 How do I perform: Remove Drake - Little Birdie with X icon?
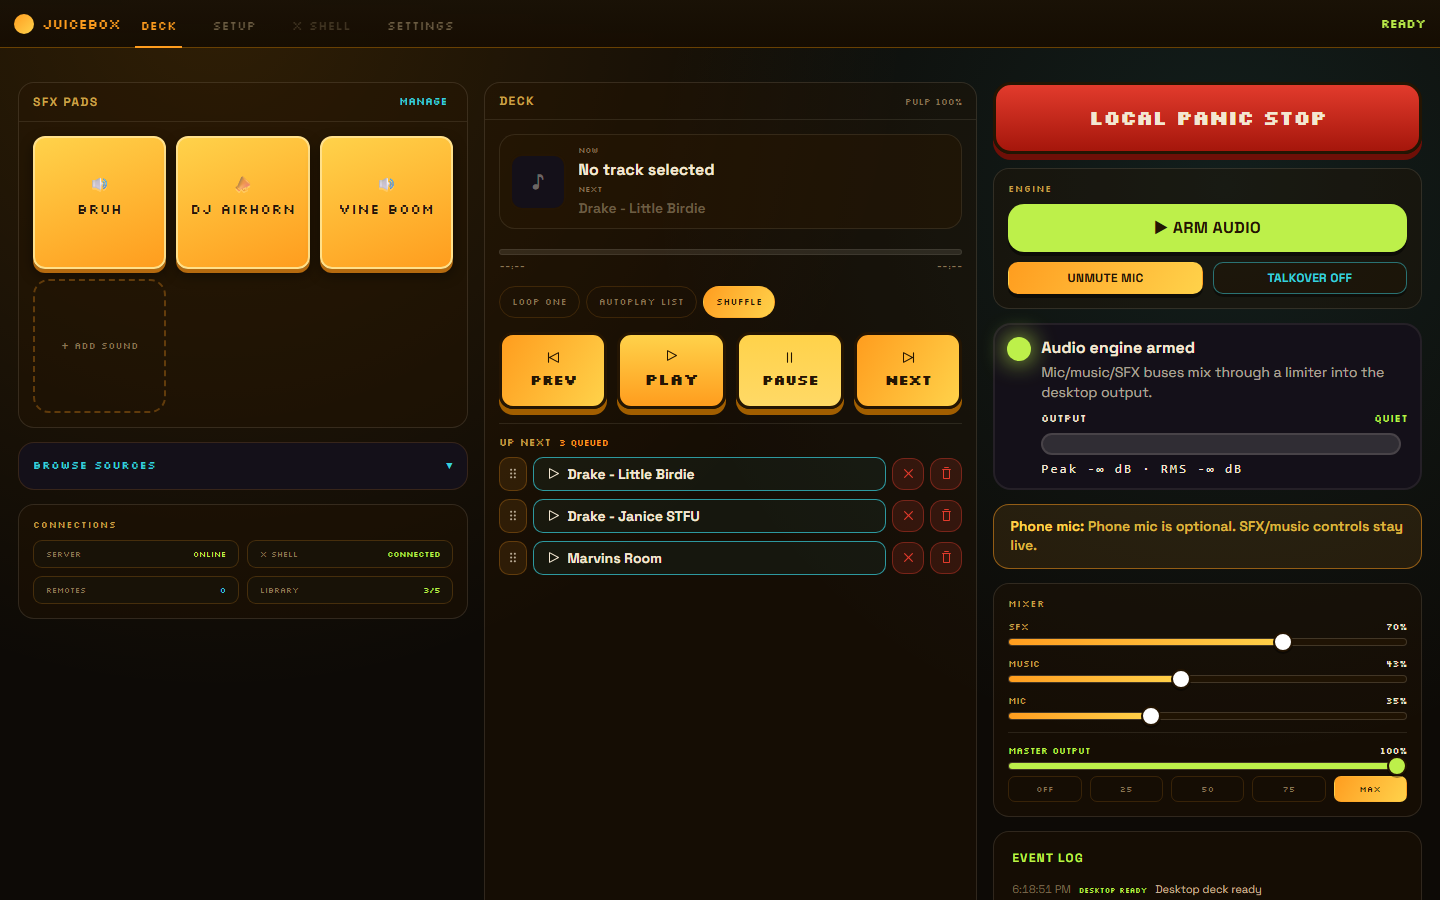908,474
